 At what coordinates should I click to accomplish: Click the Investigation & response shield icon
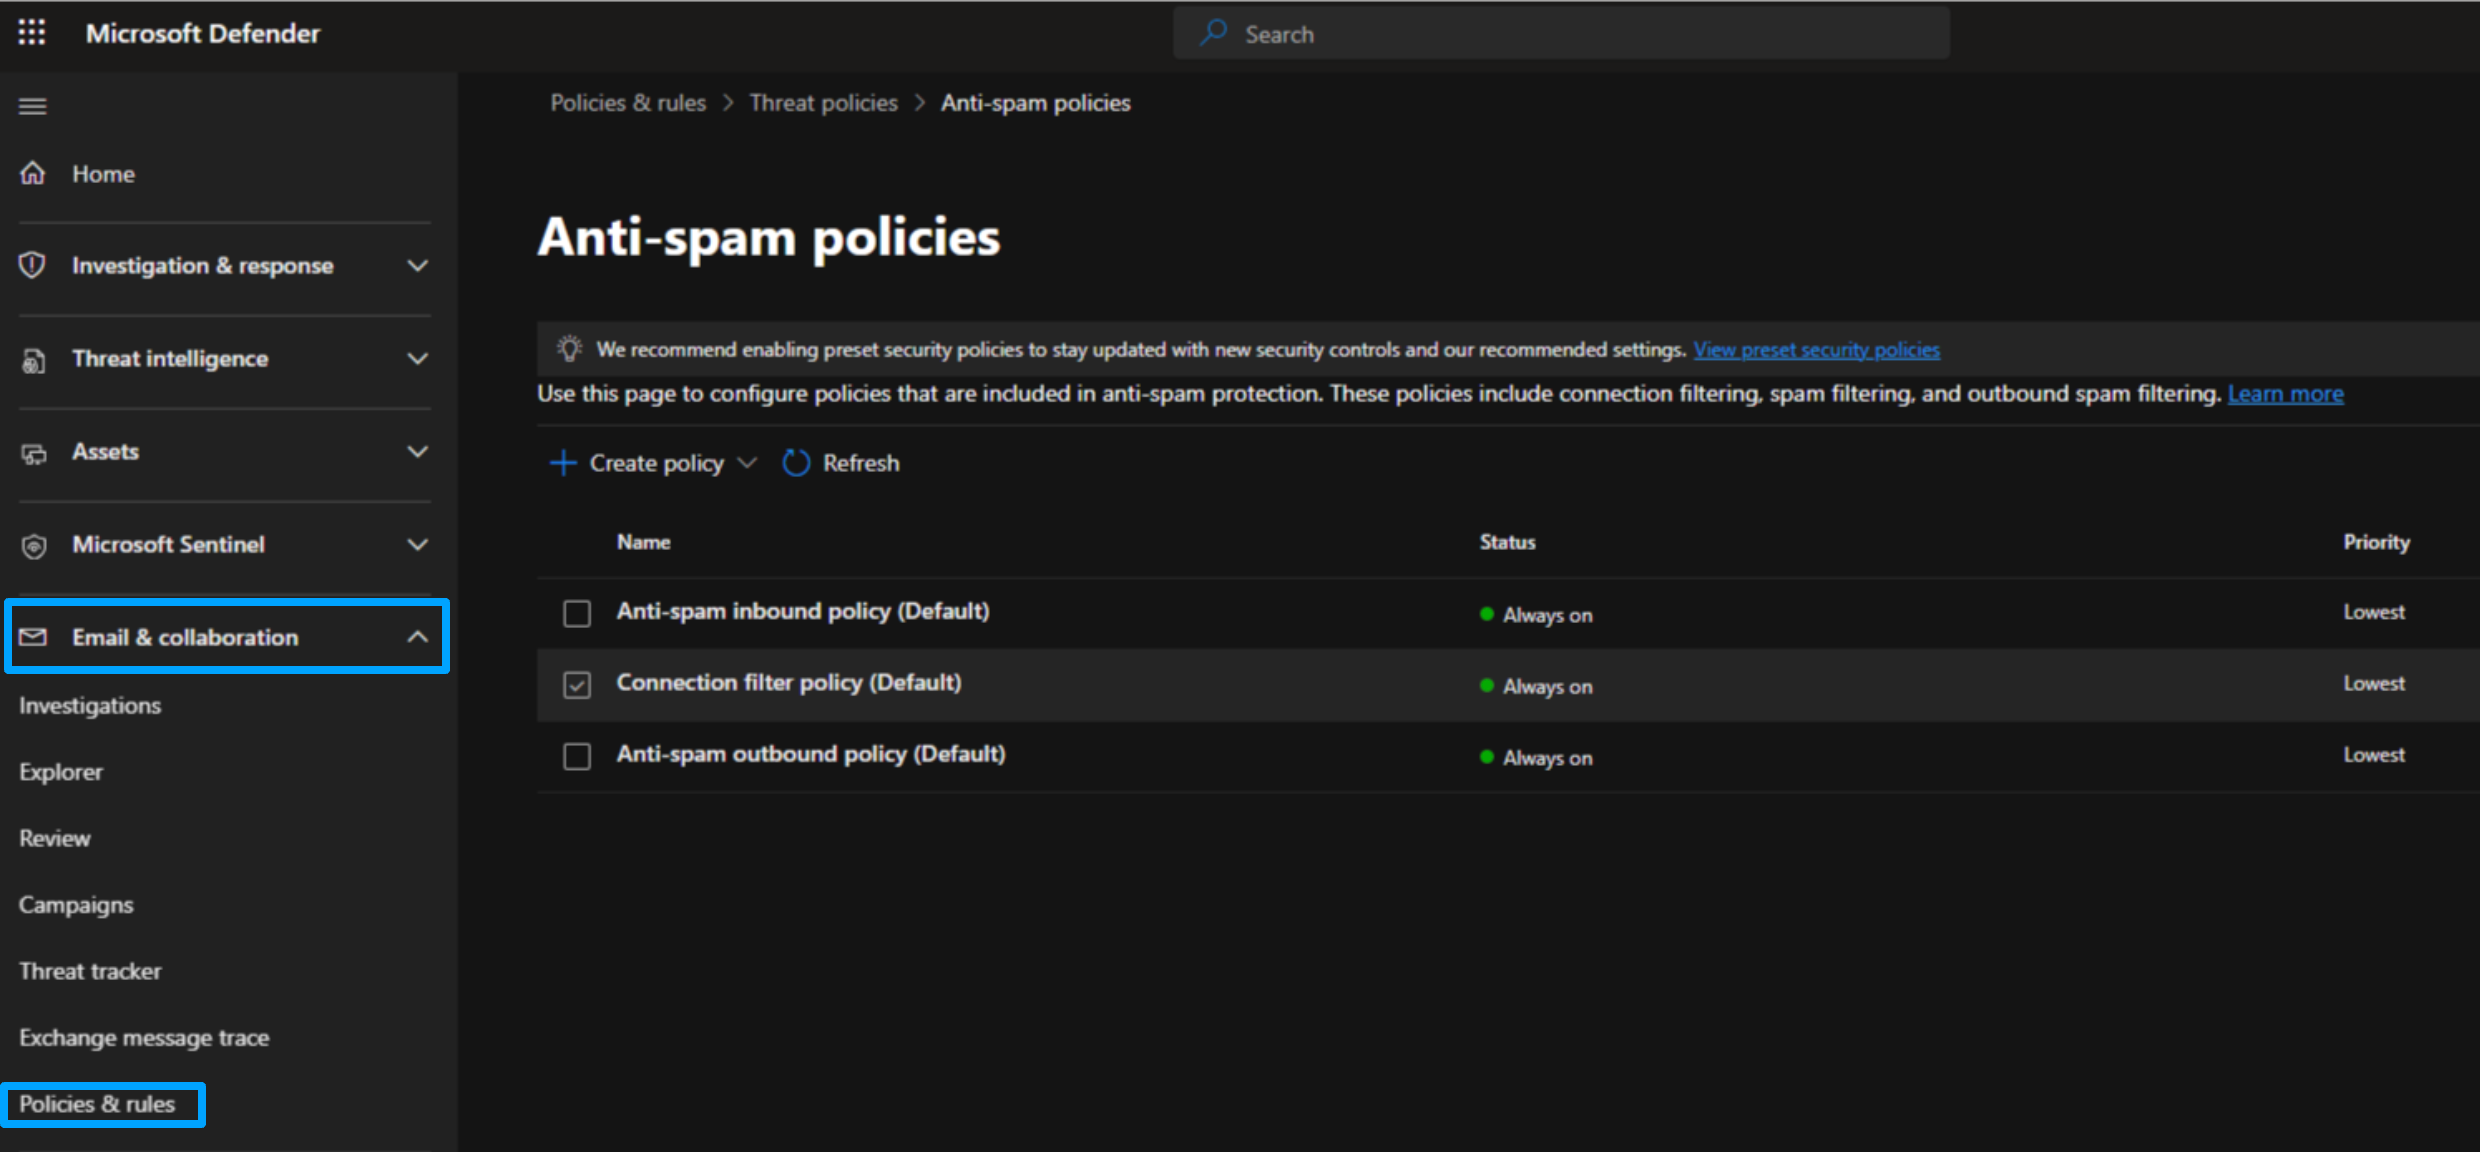coord(33,265)
